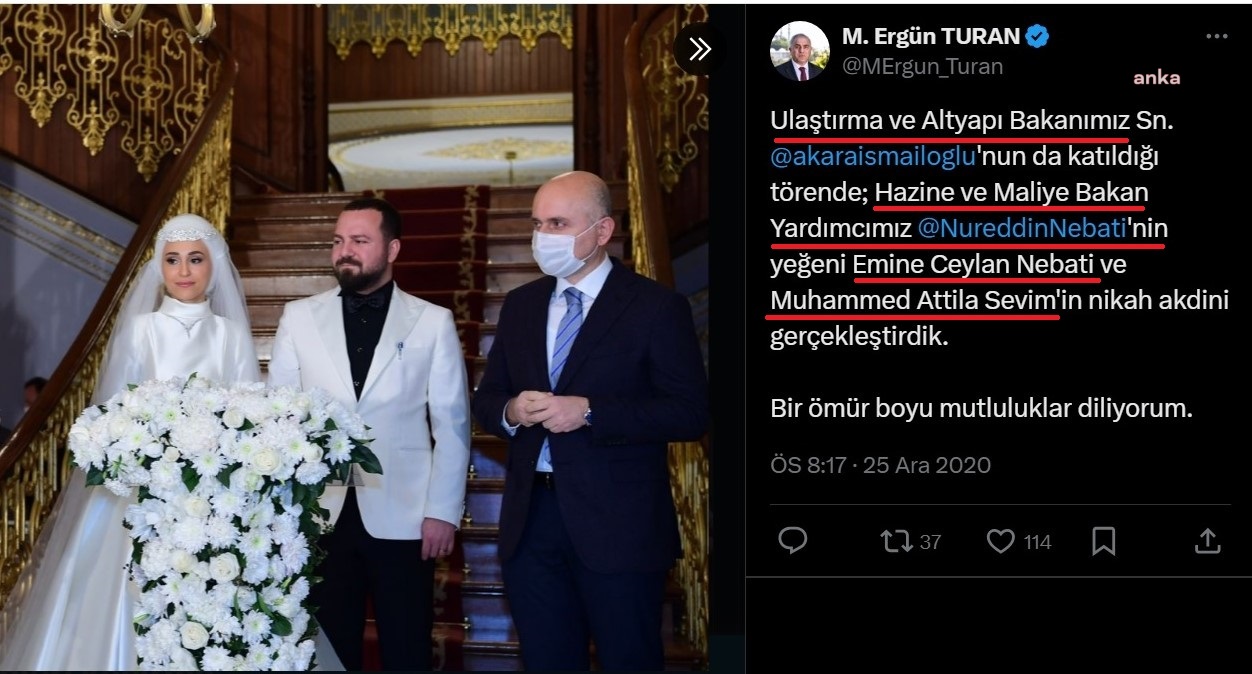Open the share upload arrow icon
1252x674 pixels.
(x=1208, y=541)
